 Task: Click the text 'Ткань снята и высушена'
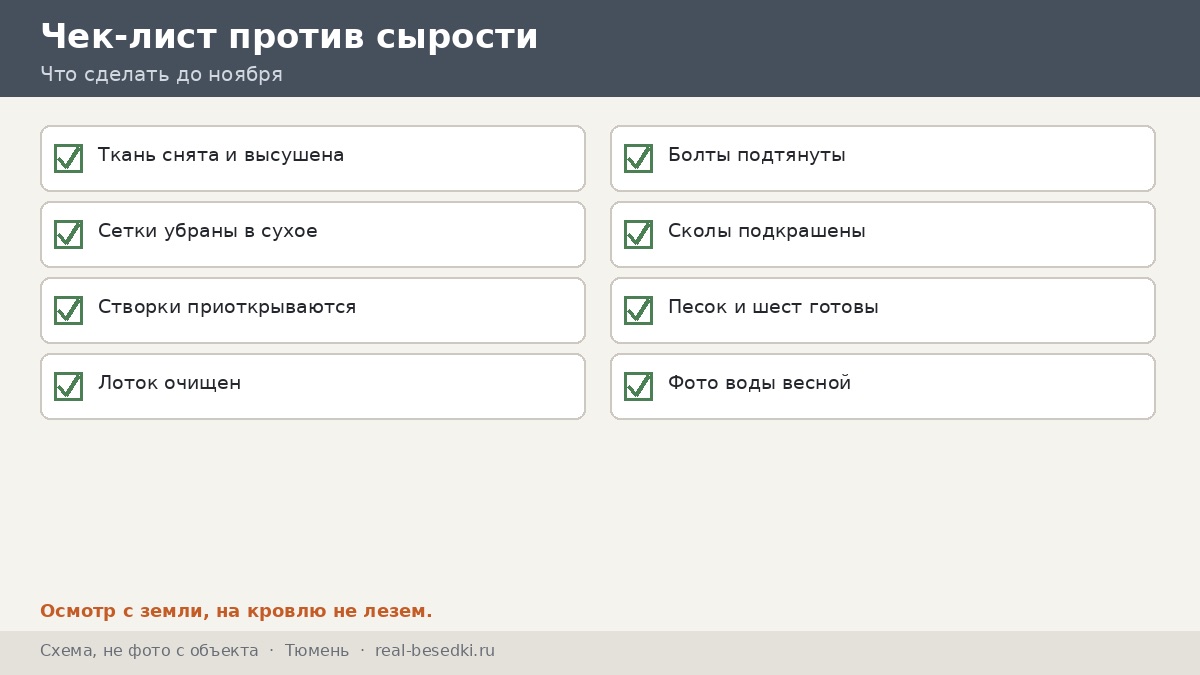(x=221, y=155)
